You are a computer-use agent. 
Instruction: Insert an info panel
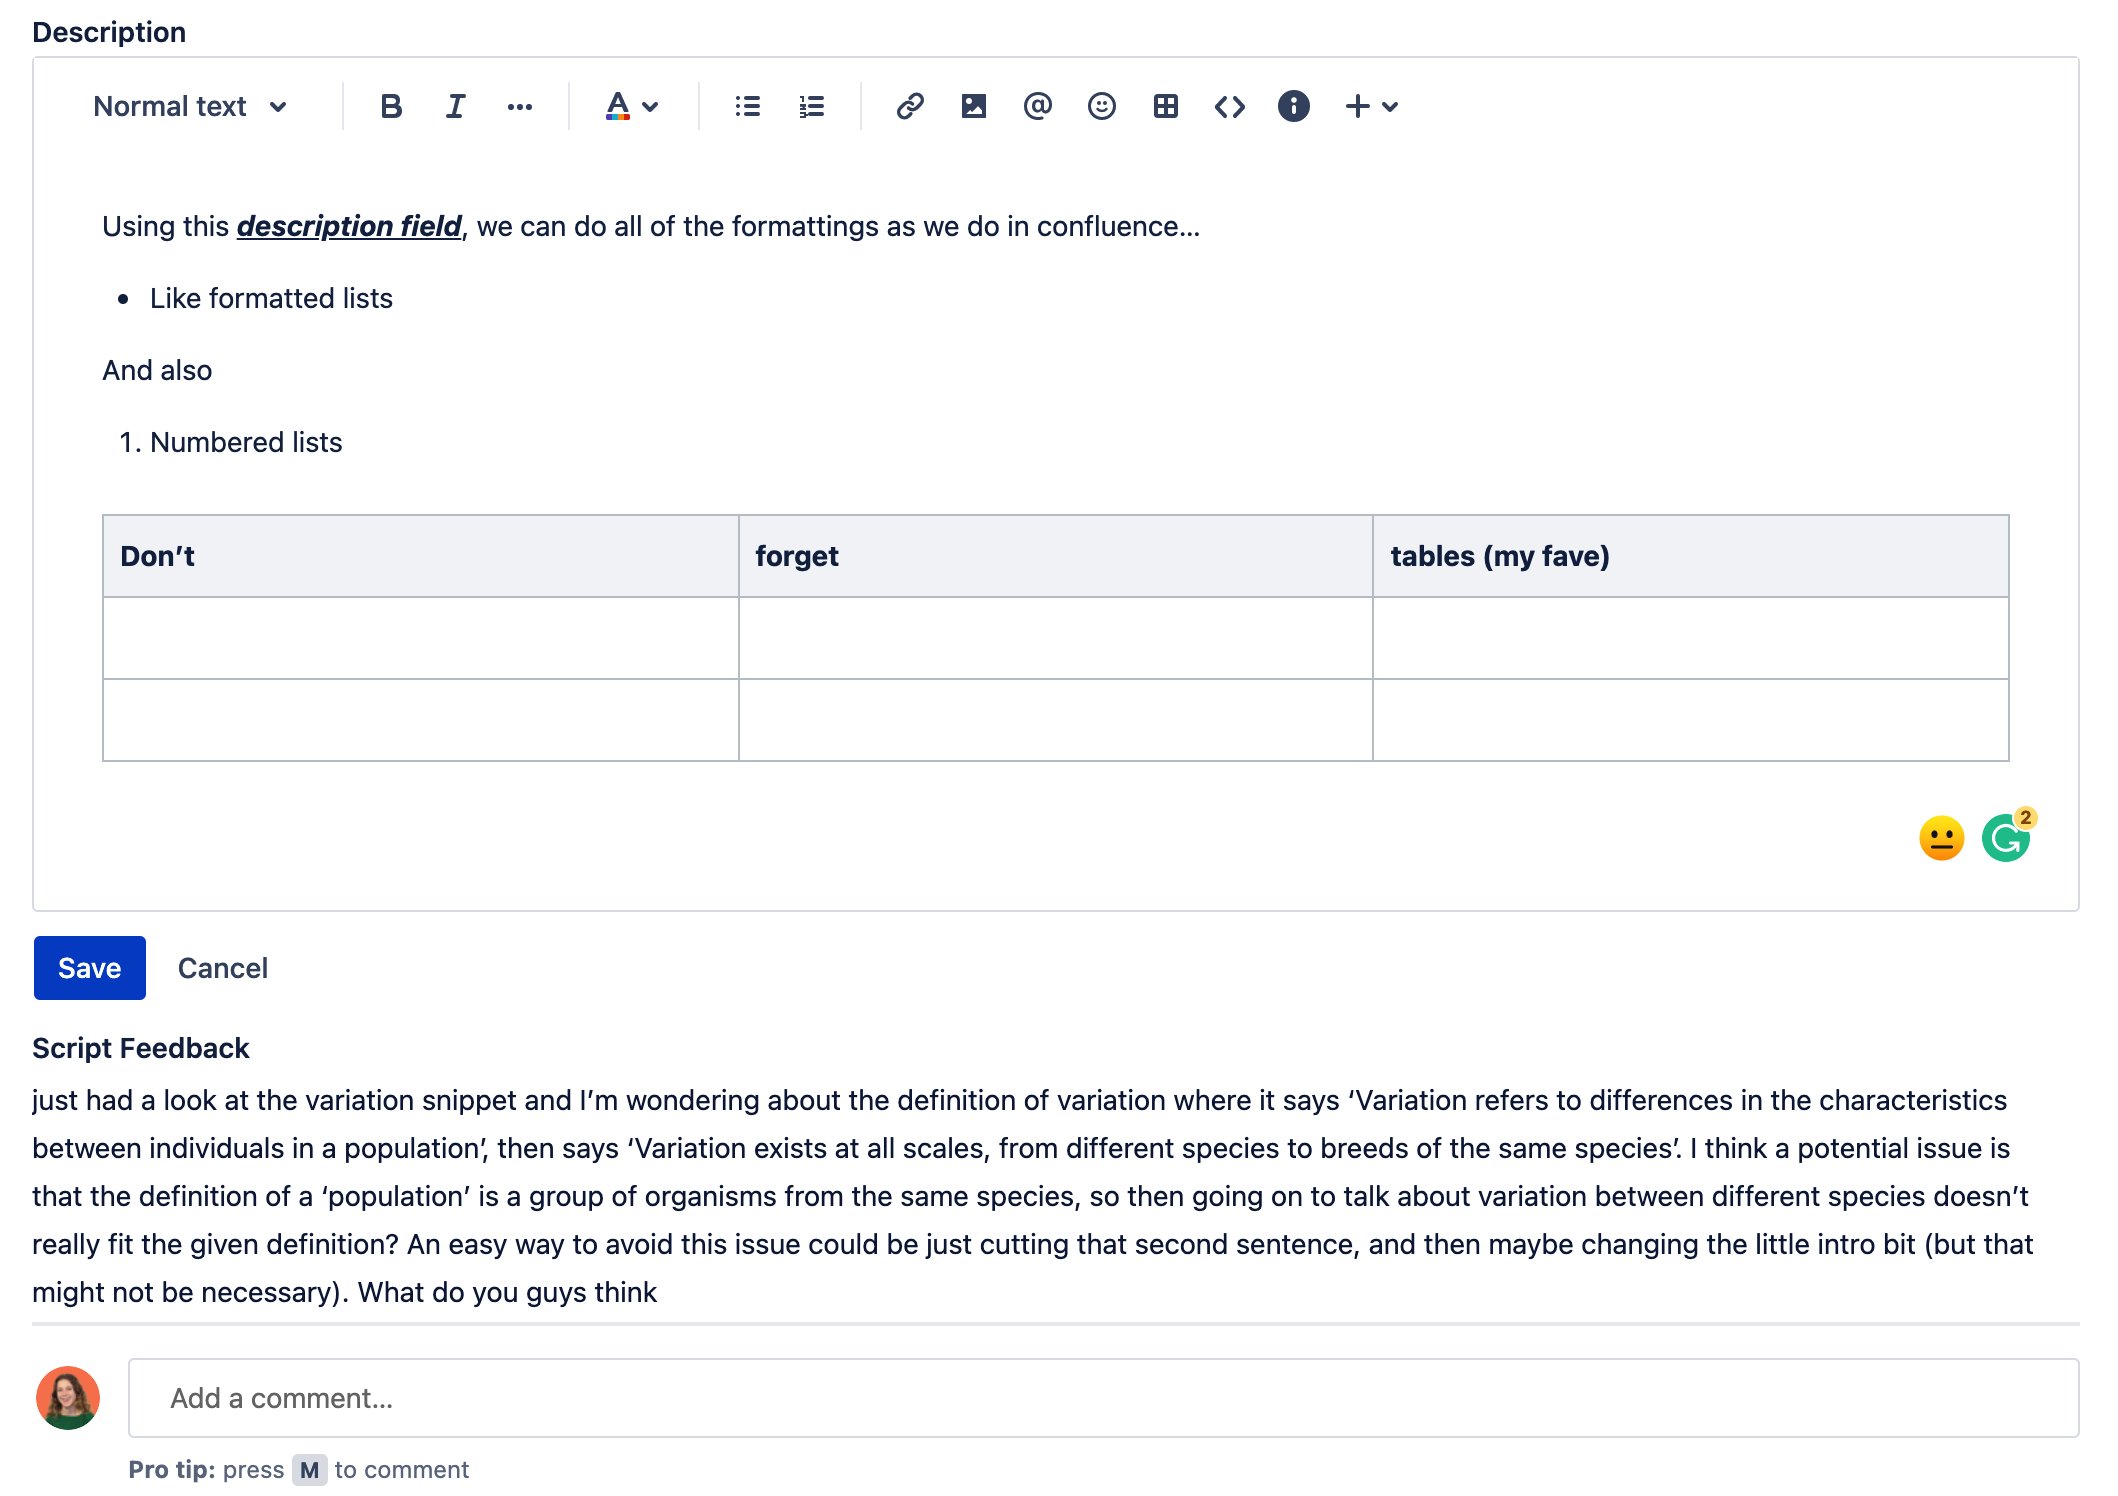[1293, 106]
